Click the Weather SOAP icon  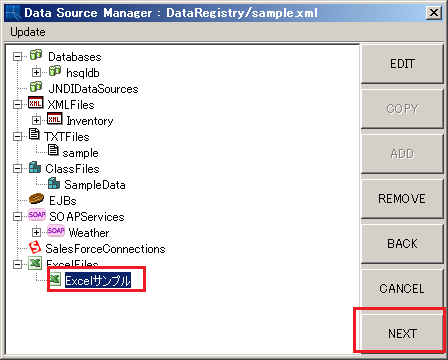[x=56, y=231]
